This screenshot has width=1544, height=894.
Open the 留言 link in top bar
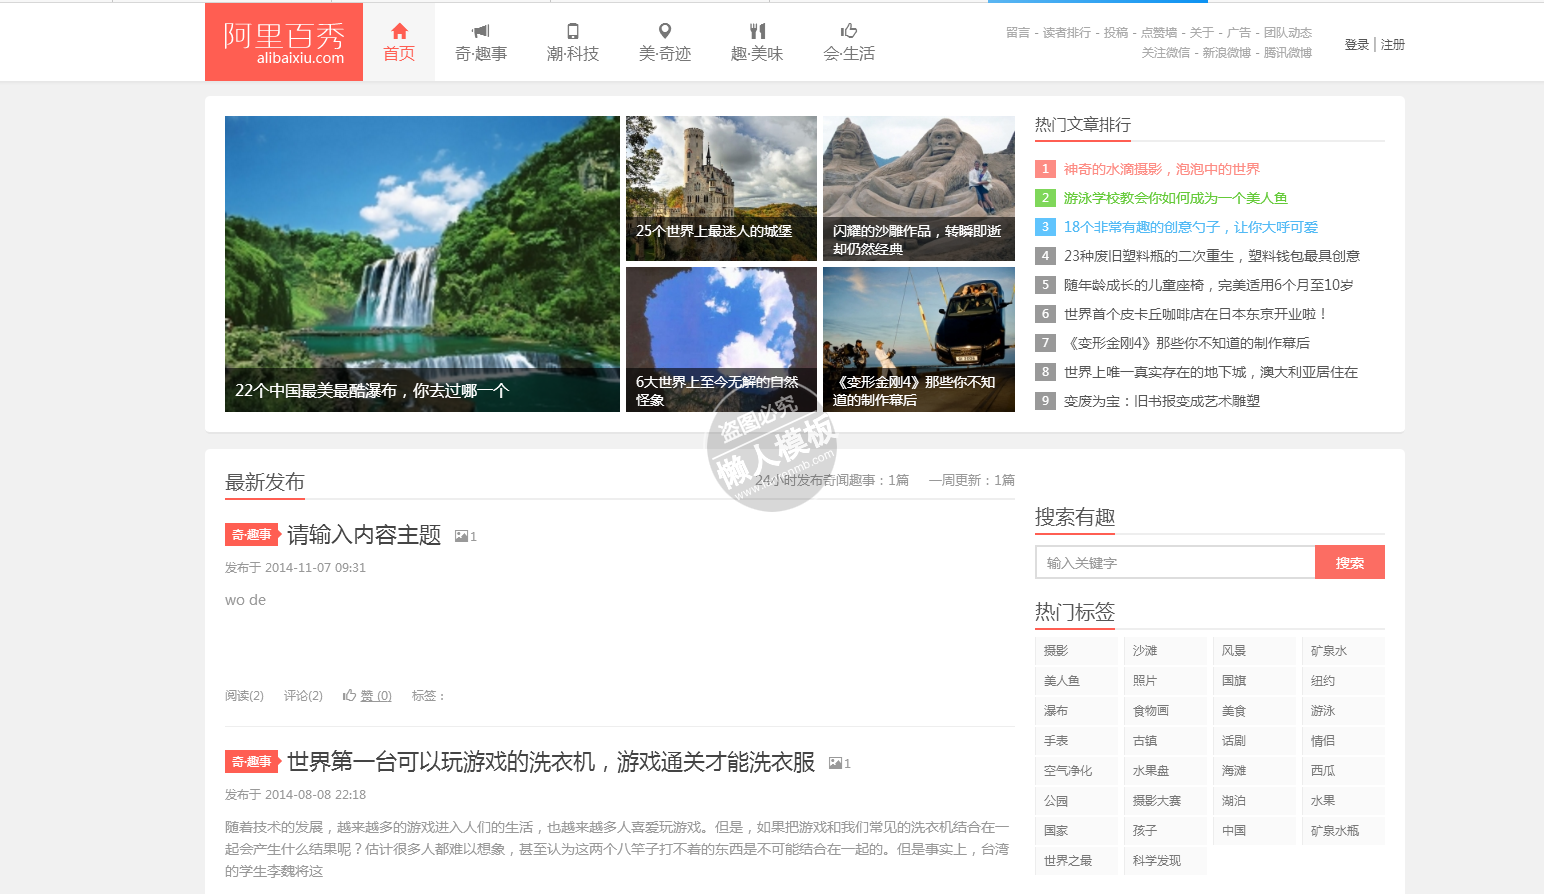pos(1018,33)
